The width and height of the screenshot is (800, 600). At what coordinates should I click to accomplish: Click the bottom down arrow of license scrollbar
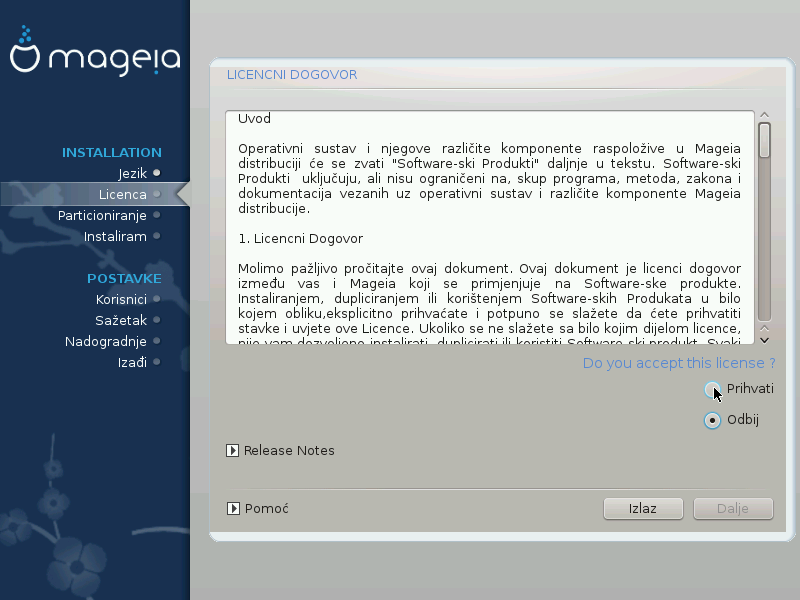point(764,340)
